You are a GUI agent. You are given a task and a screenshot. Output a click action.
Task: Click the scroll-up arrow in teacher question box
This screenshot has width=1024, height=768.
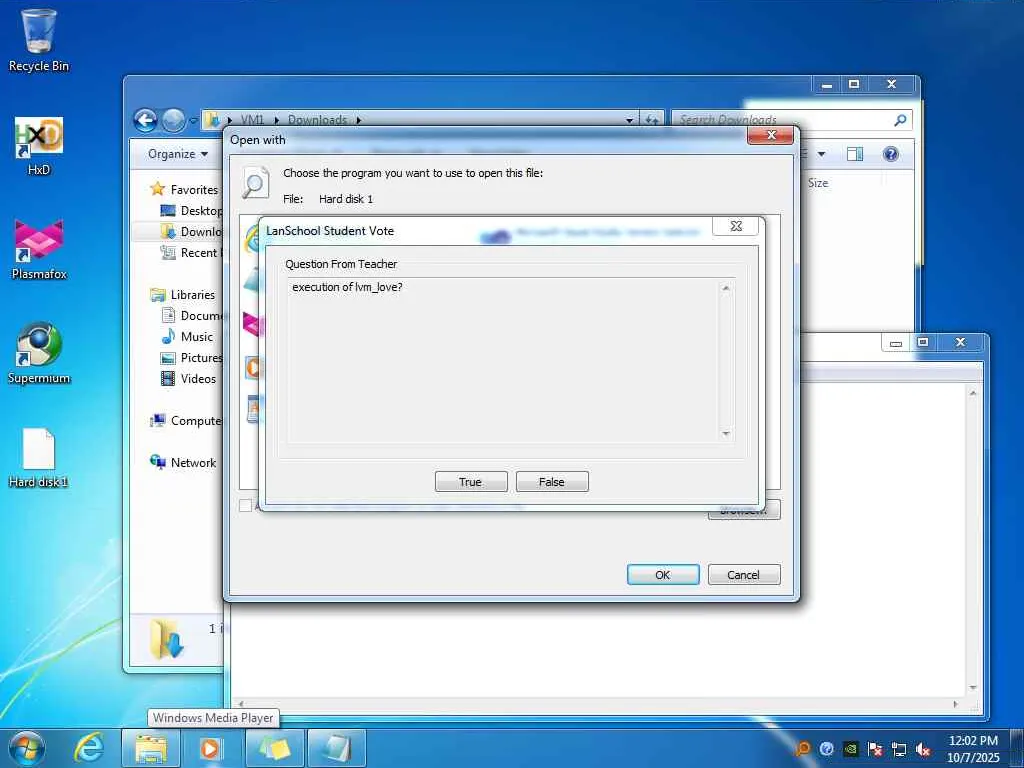[726, 288]
